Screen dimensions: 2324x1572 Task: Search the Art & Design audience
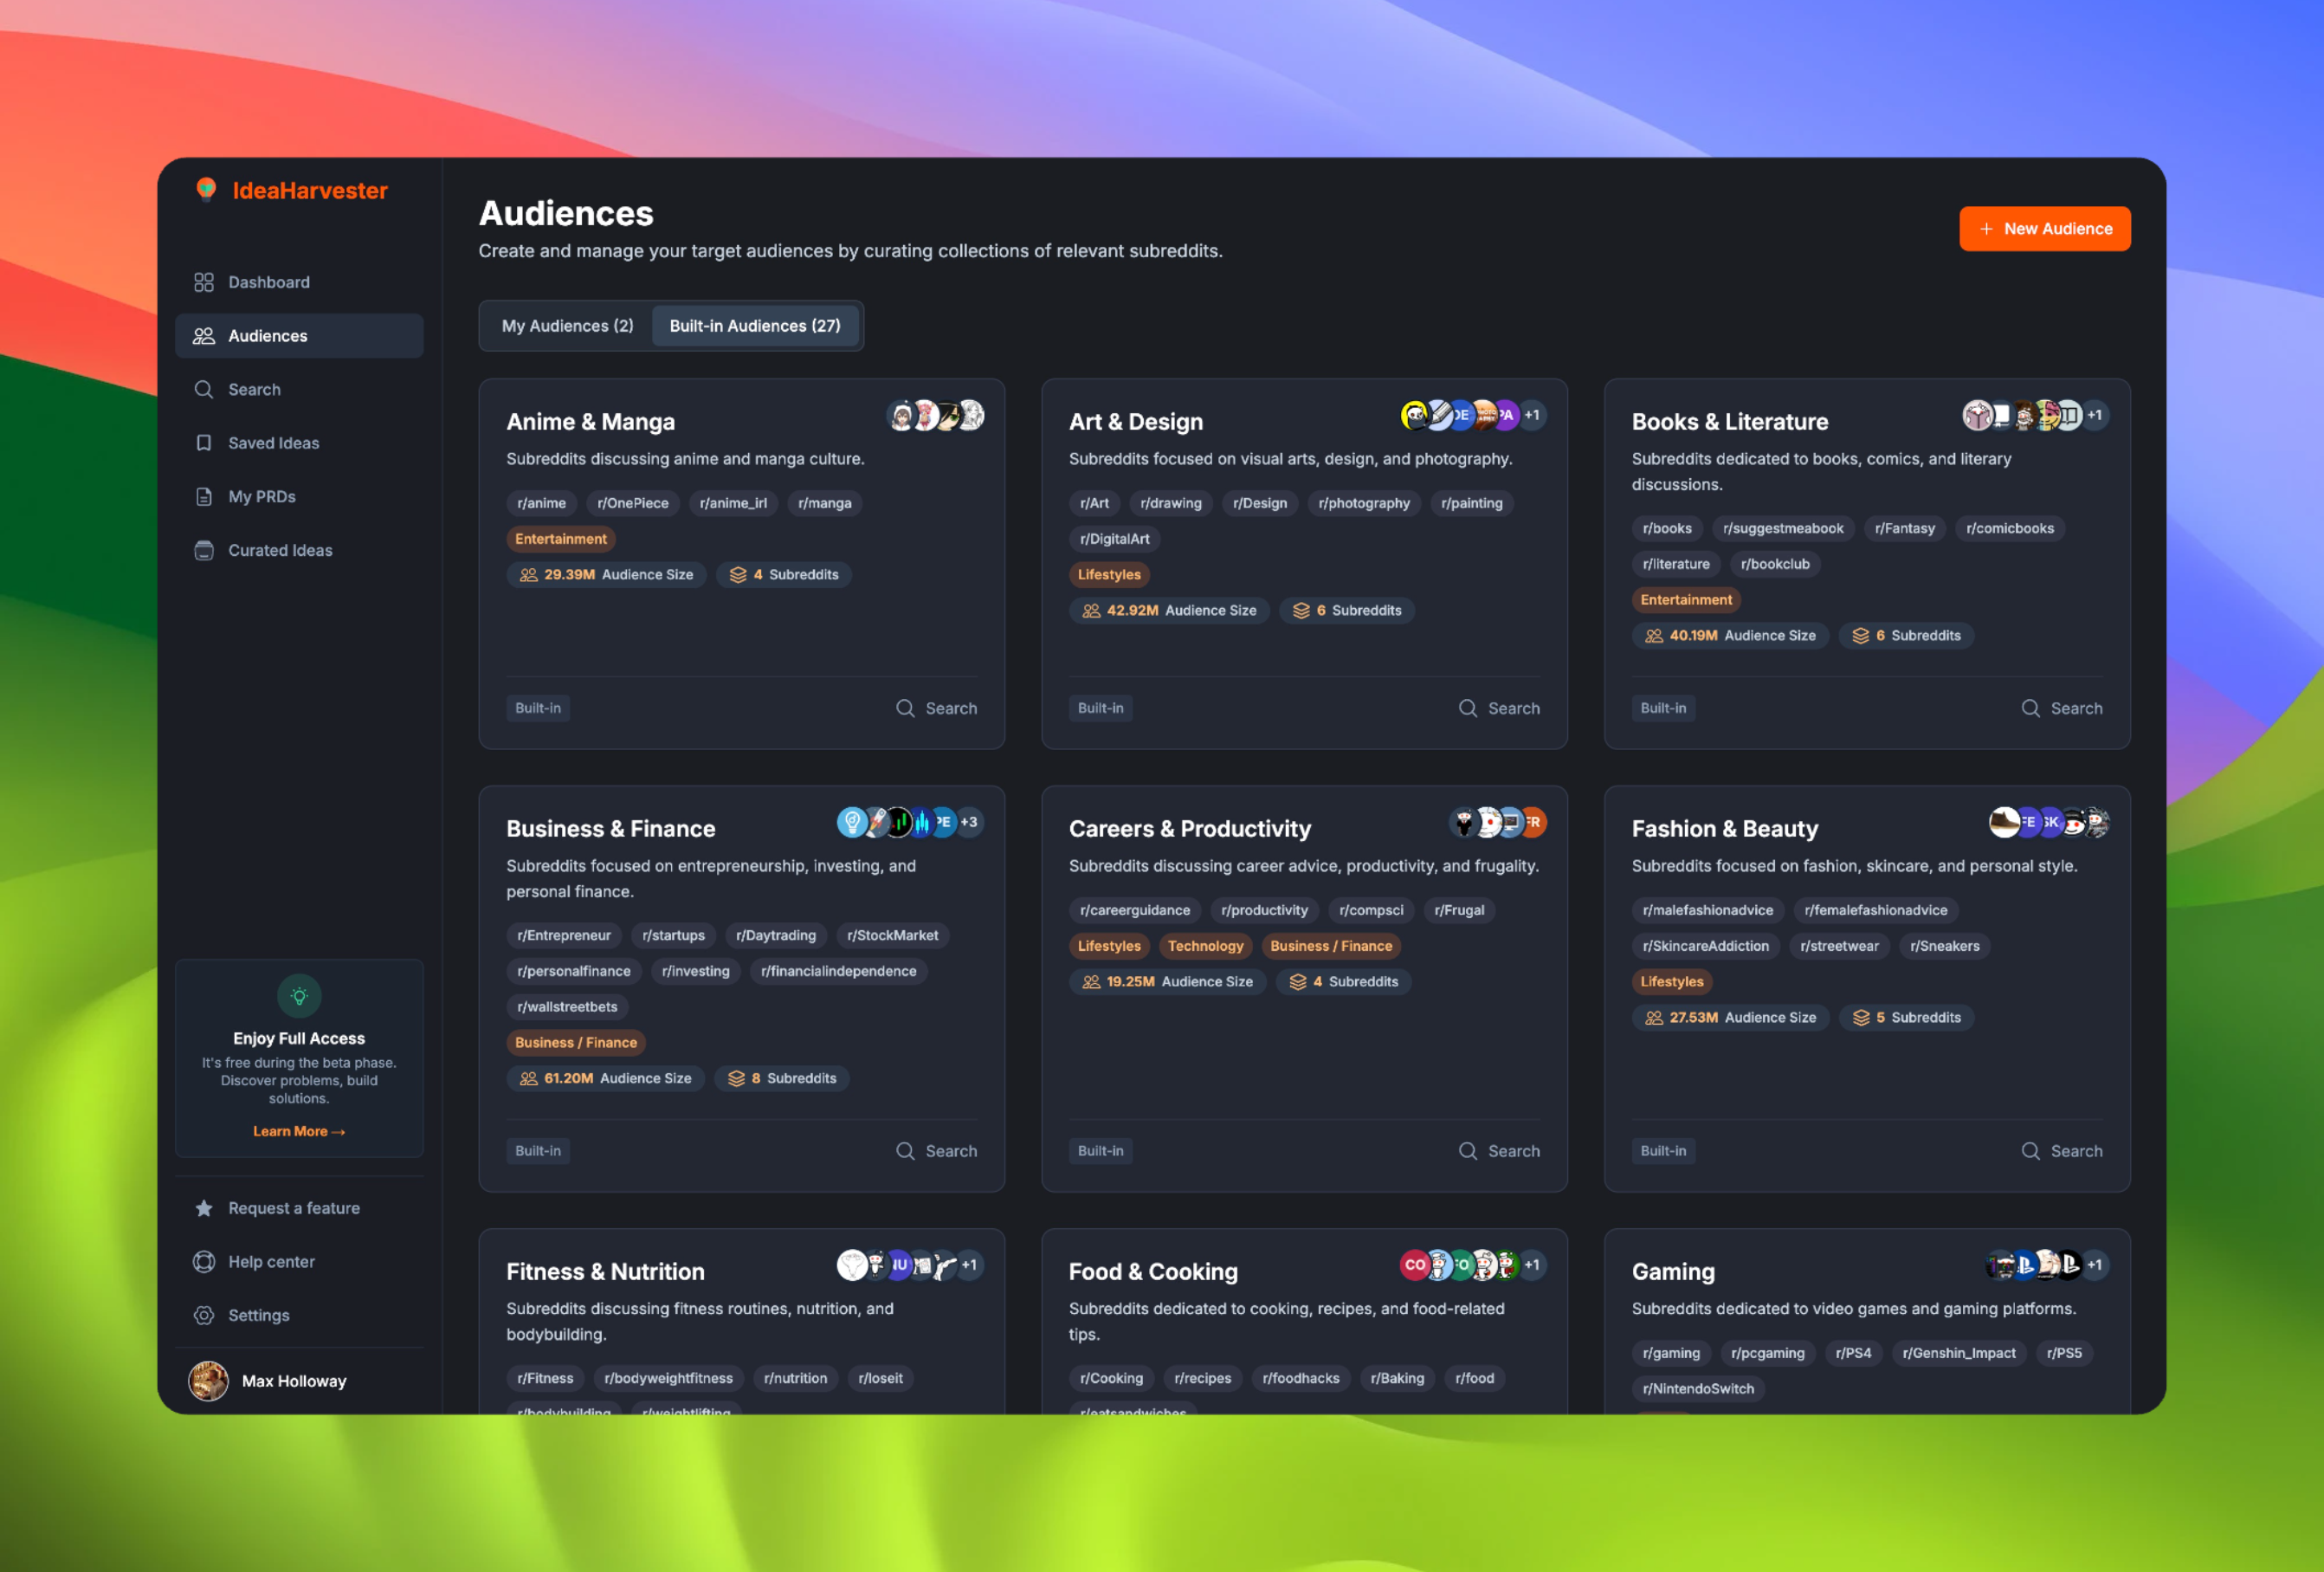point(1498,708)
